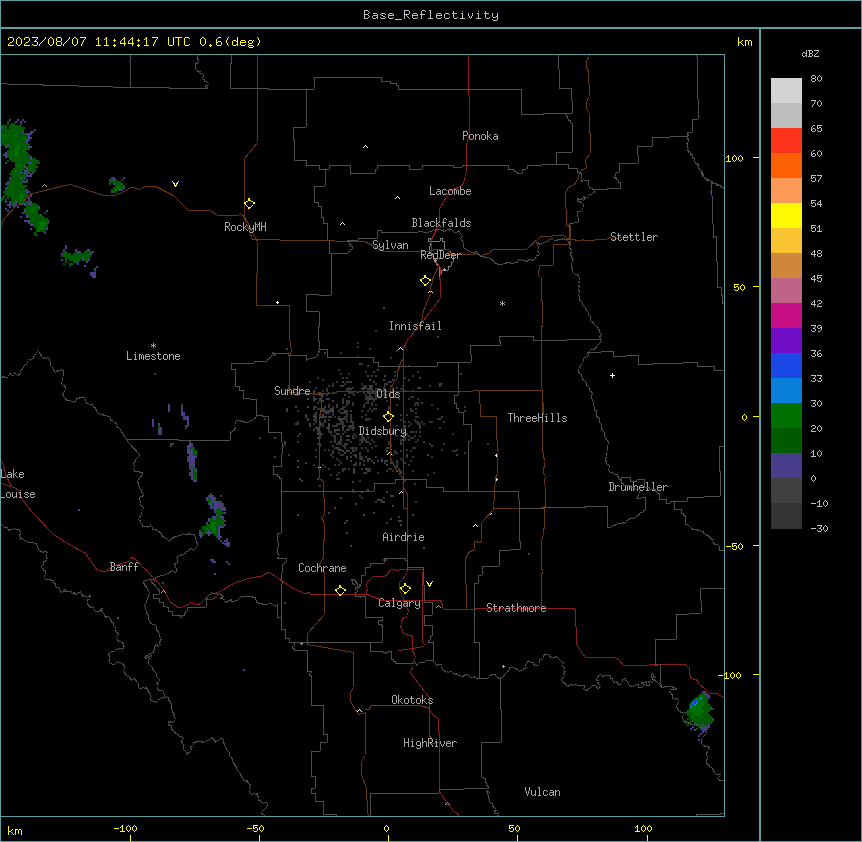Click the yellow marker below Cochrane

pyautogui.click(x=340, y=590)
